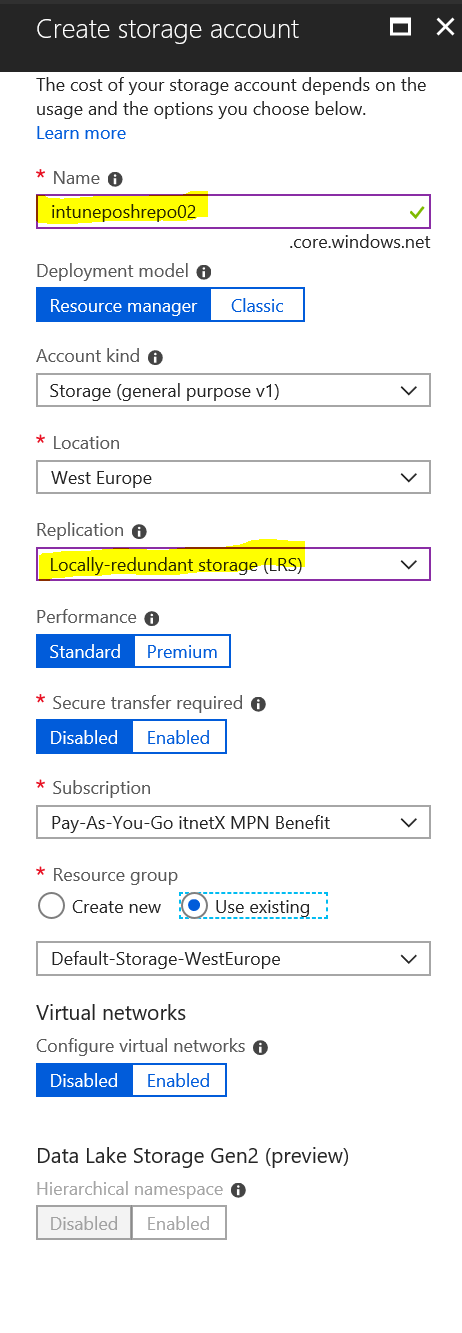Open the Account kind dropdown
Viewport: 462px width, 1333px height.
click(233, 391)
